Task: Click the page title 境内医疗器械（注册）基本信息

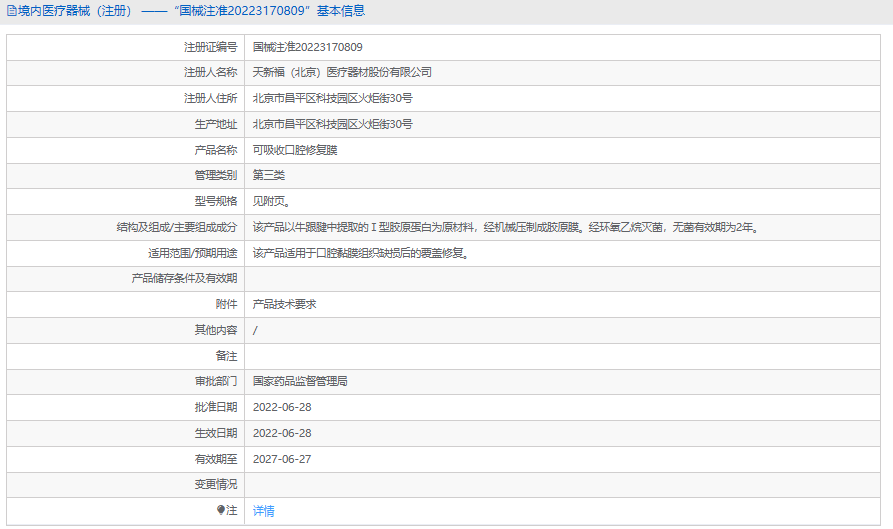Action: point(191,11)
